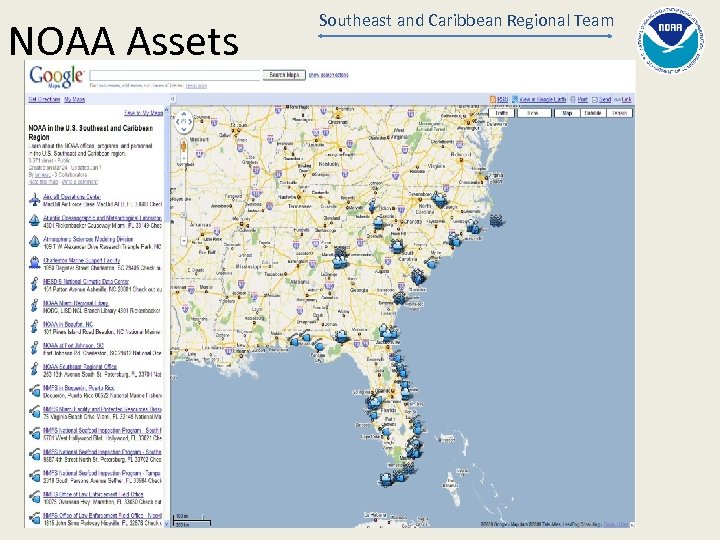Switch to the Terrain view tab
This screenshot has width=720, height=540.
(619, 113)
